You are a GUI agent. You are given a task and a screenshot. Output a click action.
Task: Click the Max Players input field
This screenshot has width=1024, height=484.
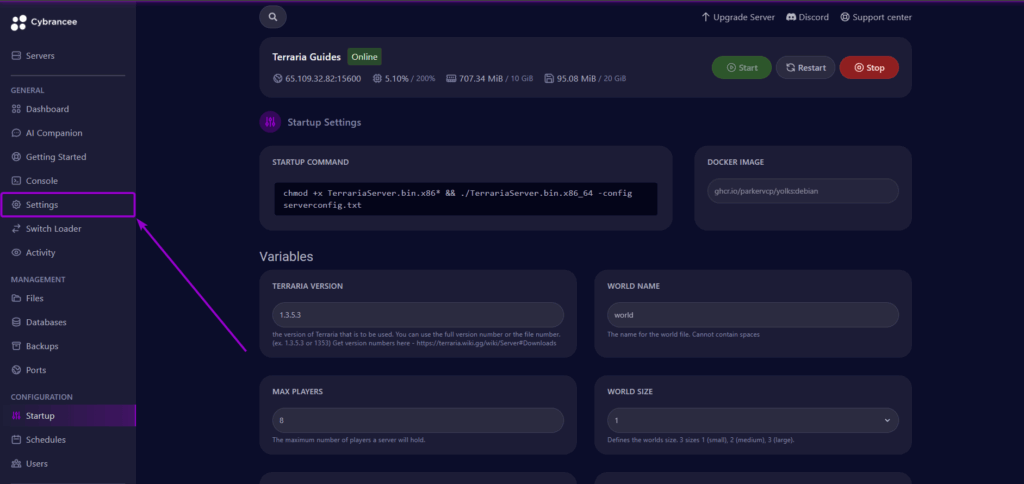pos(418,421)
